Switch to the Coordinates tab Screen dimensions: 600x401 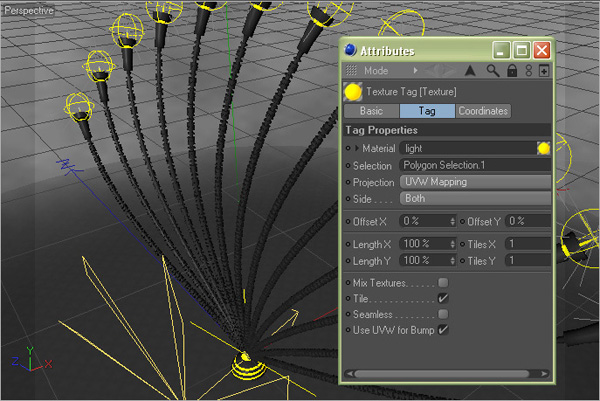(x=483, y=111)
